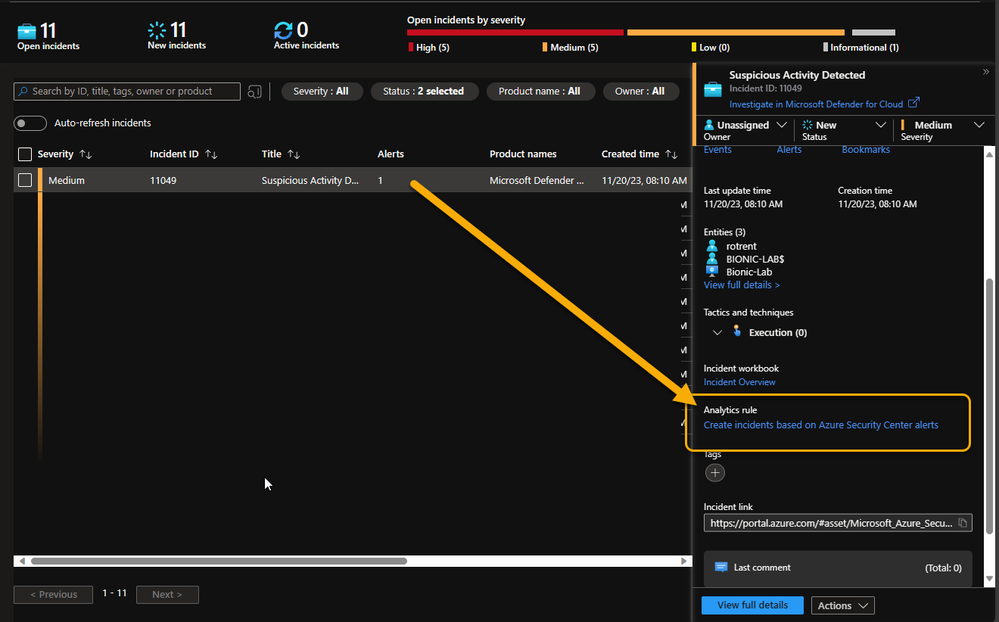Open the Actions dropdown button
Viewport: 999px width, 622px height.
point(843,605)
